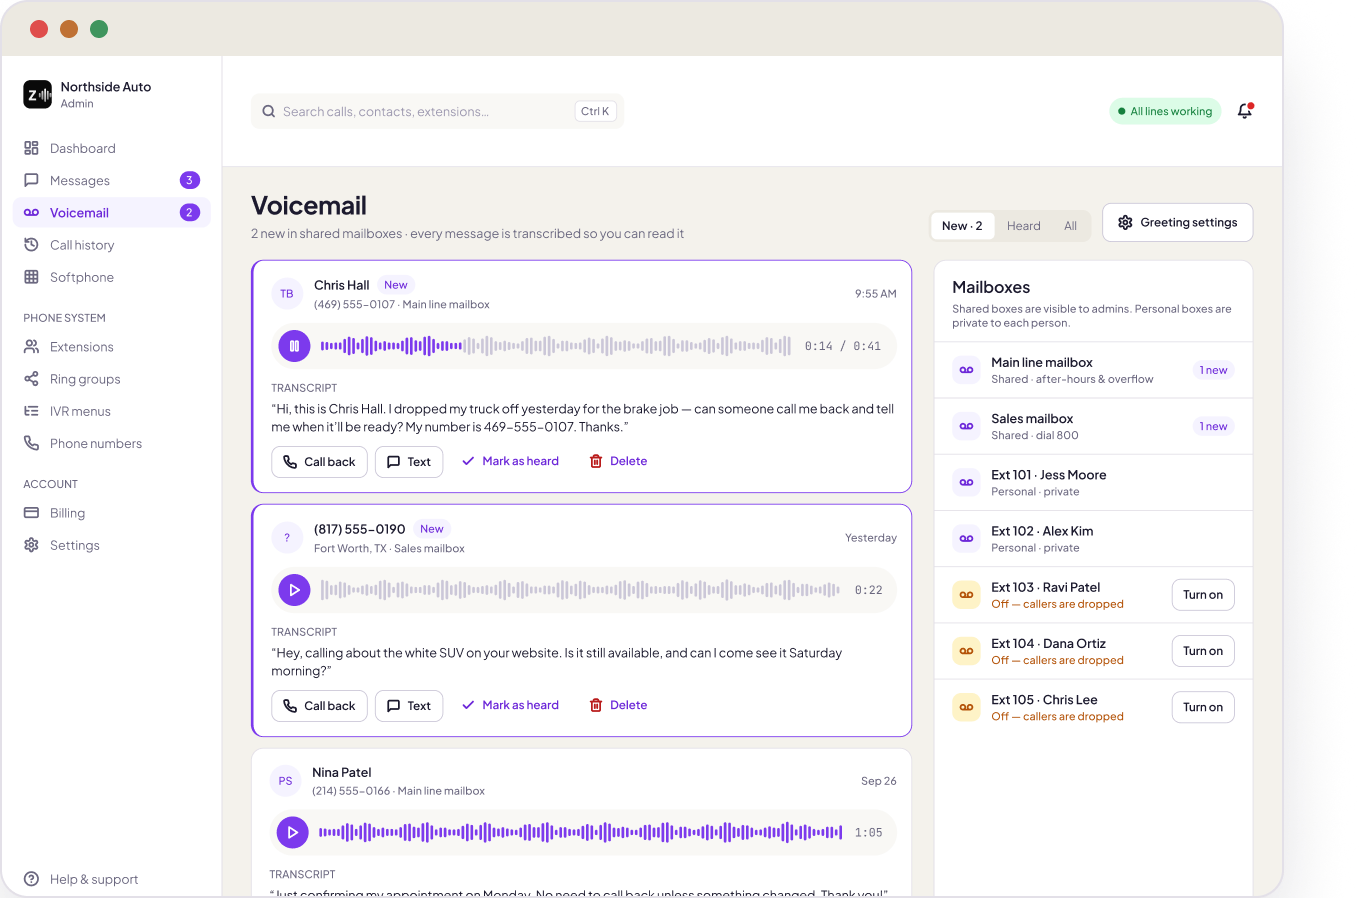The image size is (1360, 898).
Task: Switch to the New voicemail filter tab
Action: [962, 226]
